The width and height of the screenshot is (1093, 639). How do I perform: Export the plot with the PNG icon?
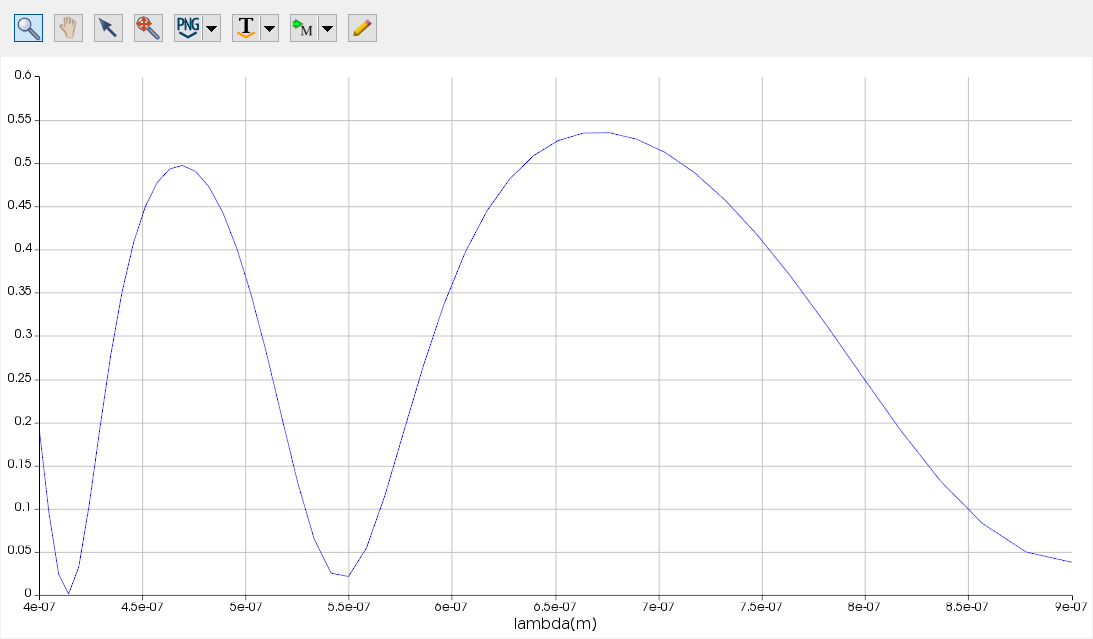pyautogui.click(x=188, y=28)
